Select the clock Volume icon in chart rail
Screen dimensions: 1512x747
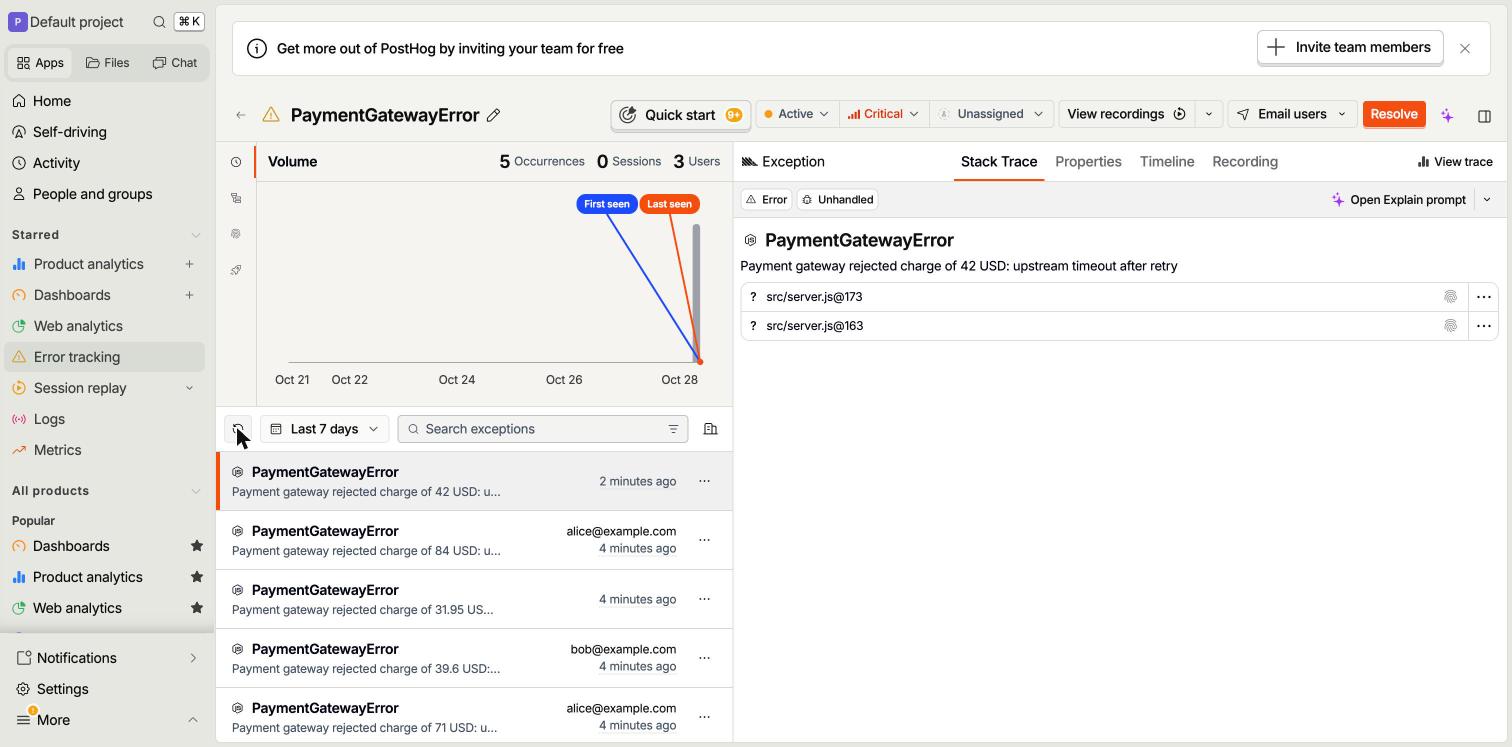(236, 162)
